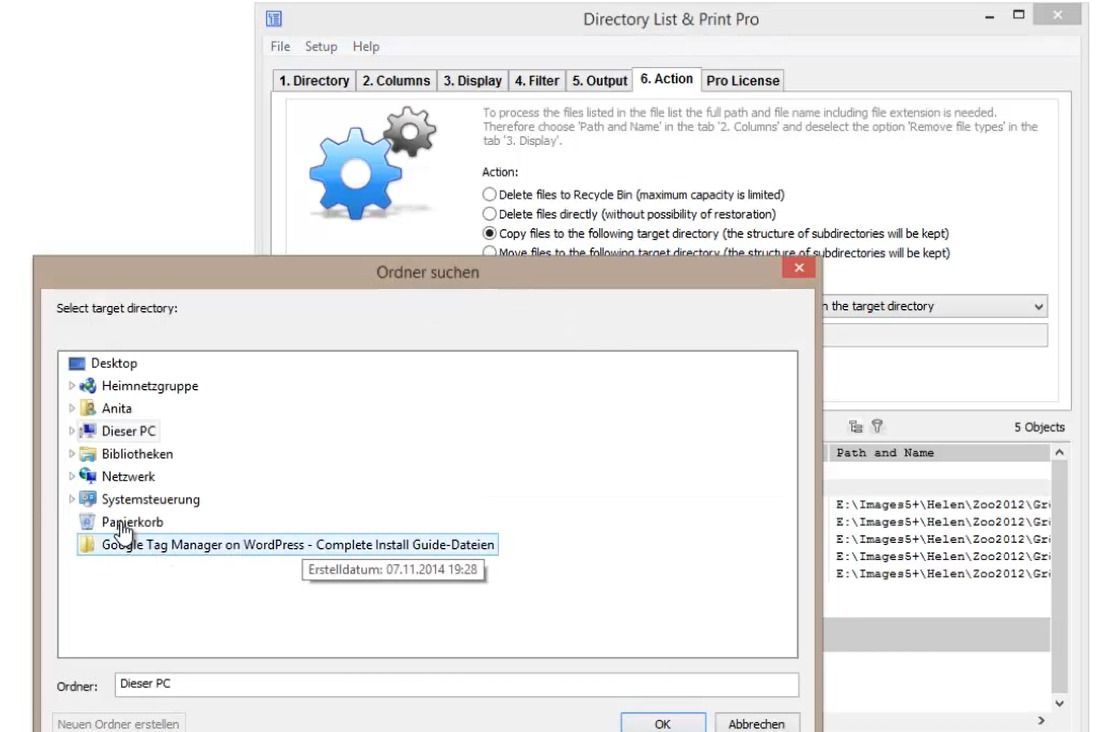This screenshot has width=1120, height=732.
Task: Click the Bibliotheken libraries icon
Action: tap(88, 454)
